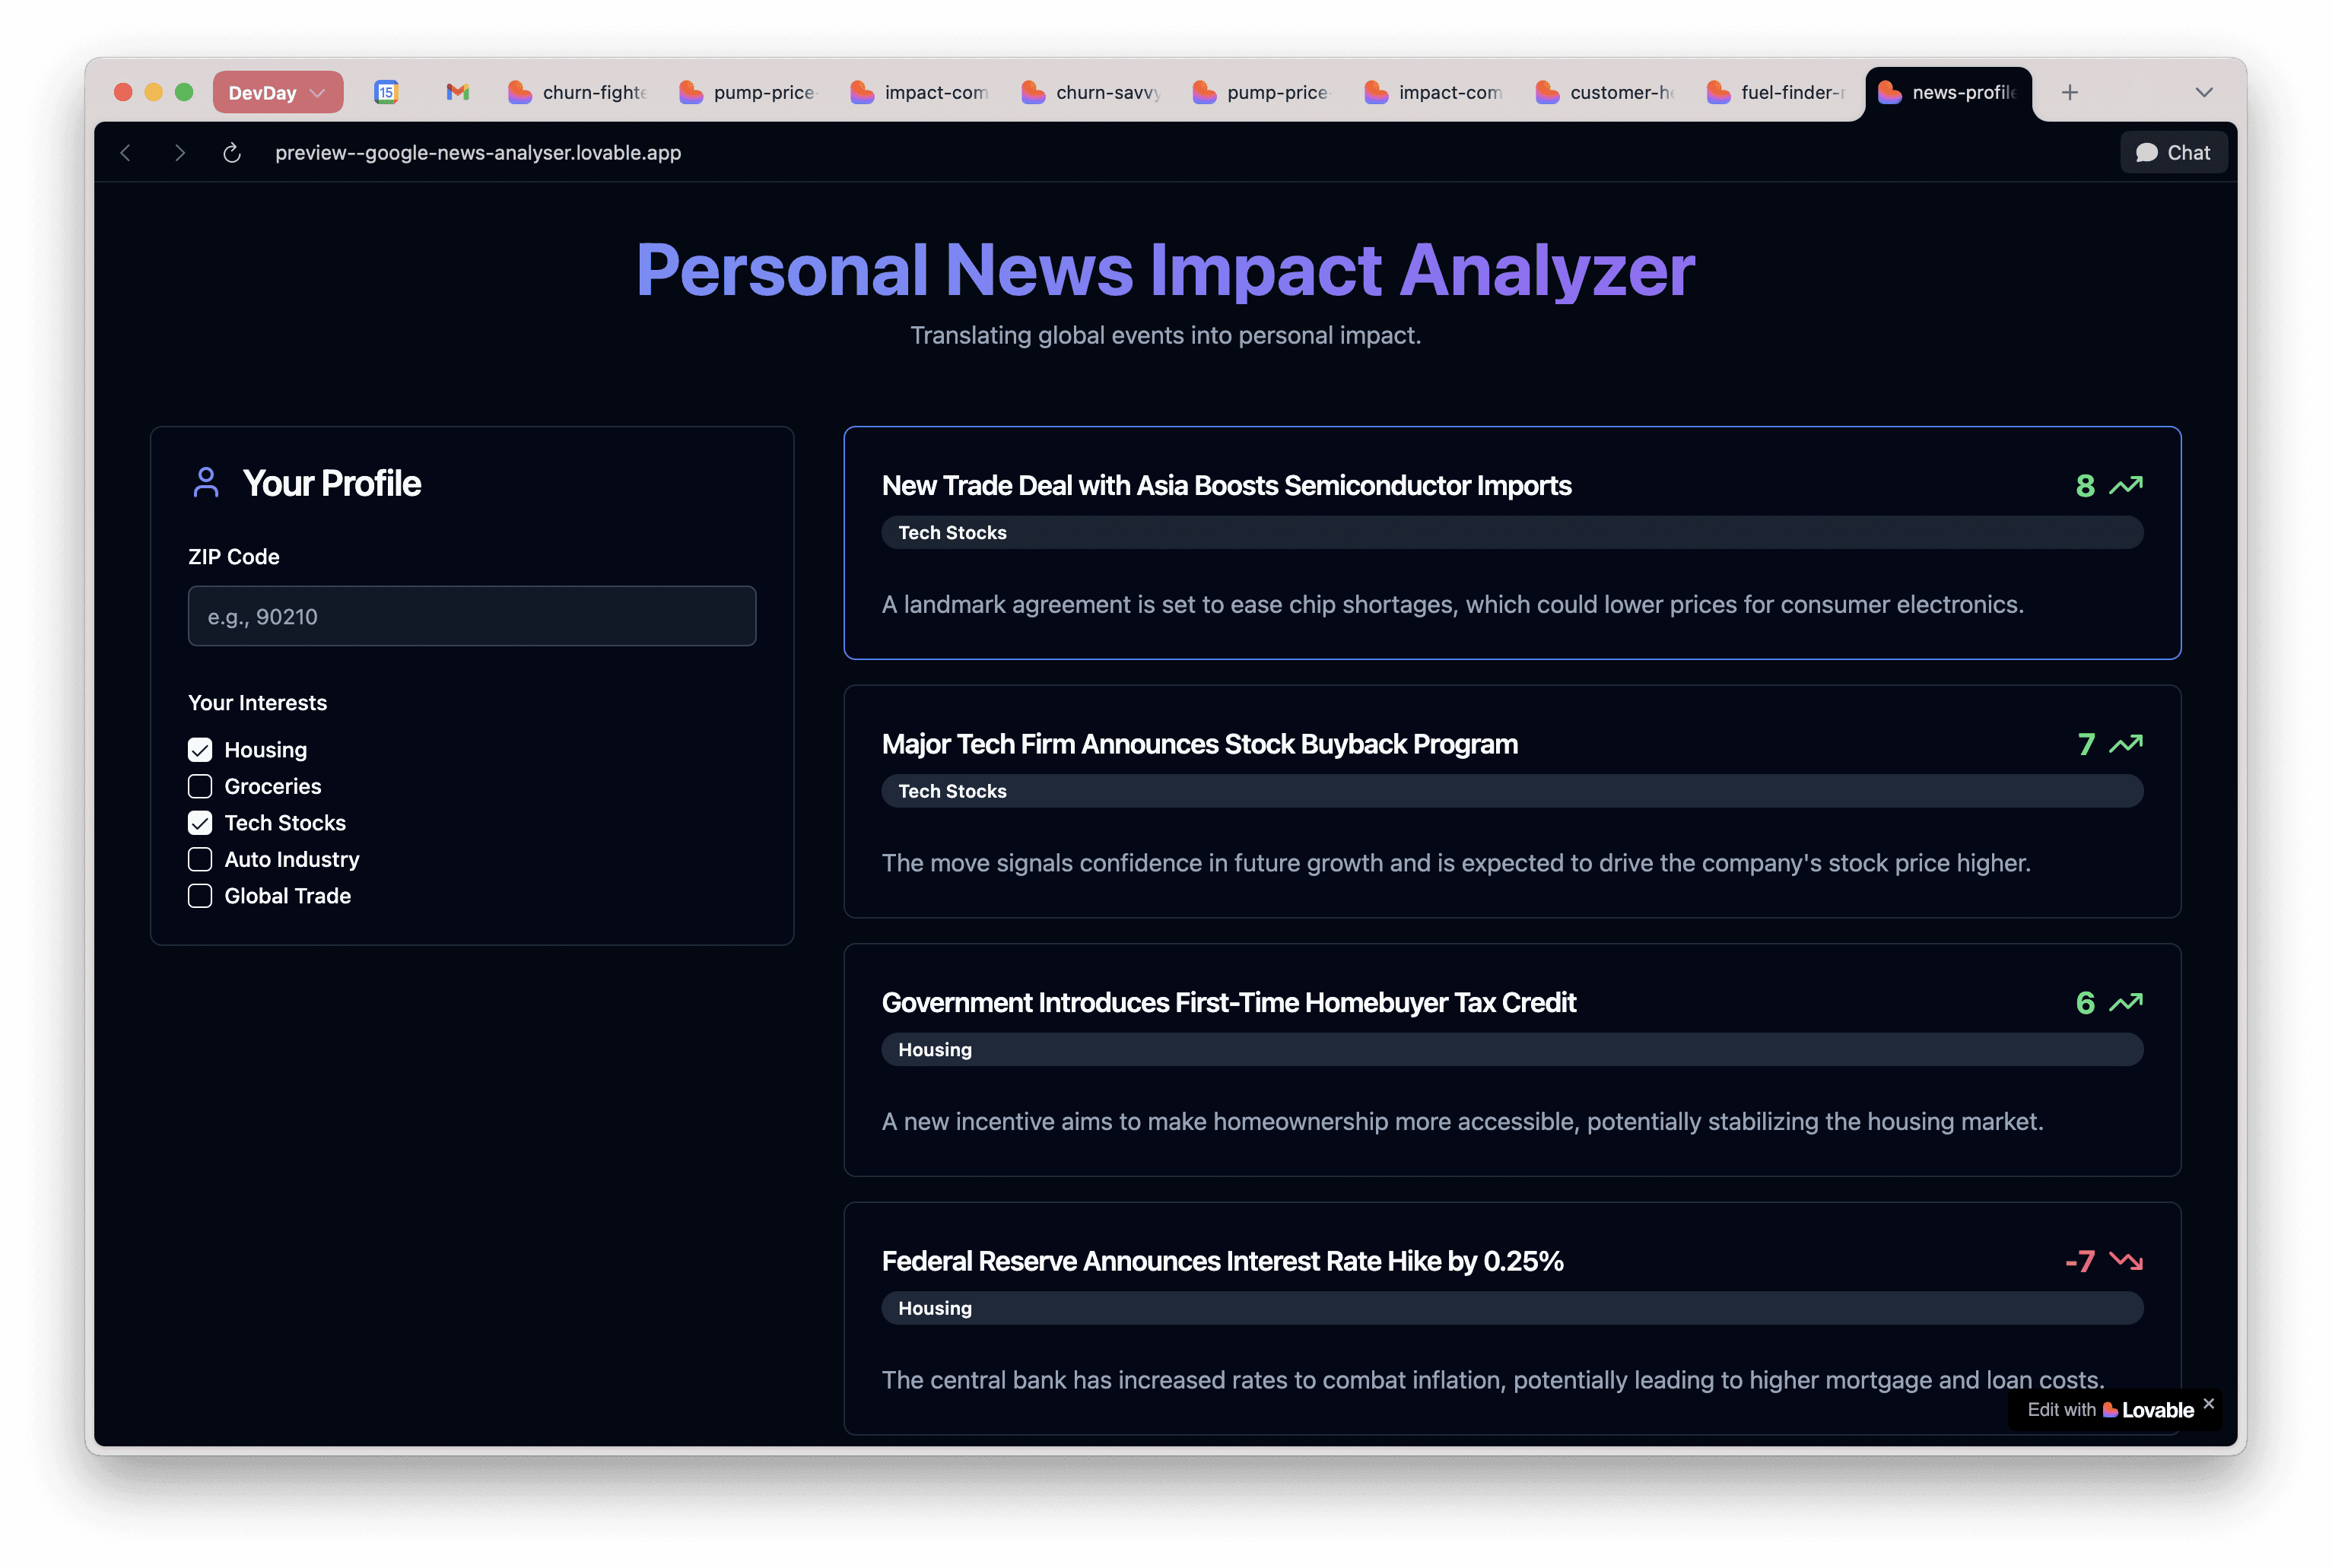This screenshot has width=2332, height=1568.
Task: Click the browser back arrow
Action: tap(126, 153)
